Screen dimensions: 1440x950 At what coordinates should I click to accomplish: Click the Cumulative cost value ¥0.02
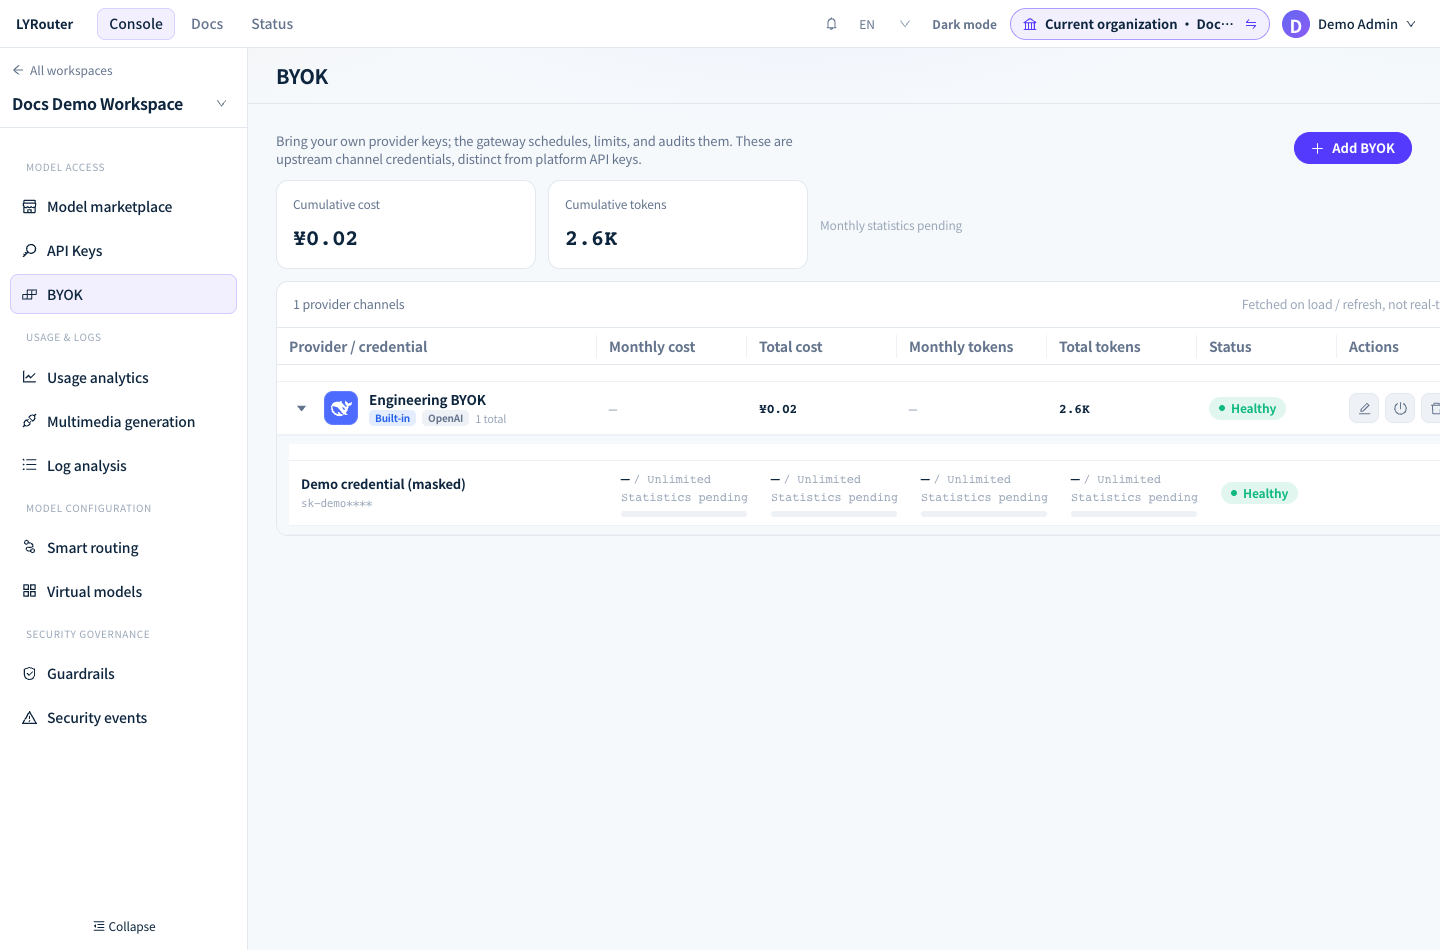click(325, 238)
